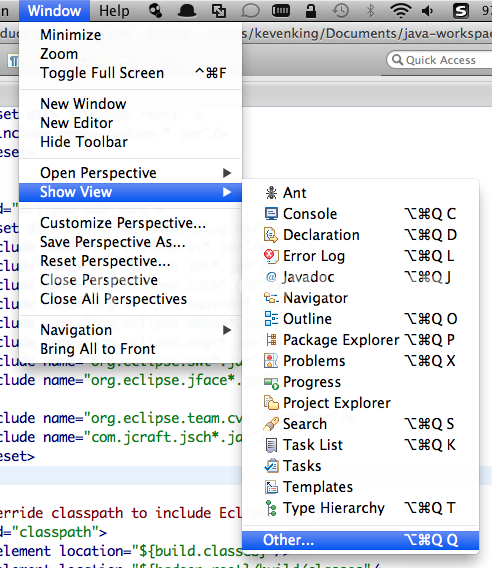Click the Search flashlight icon
The image size is (492, 568).
tap(271, 424)
